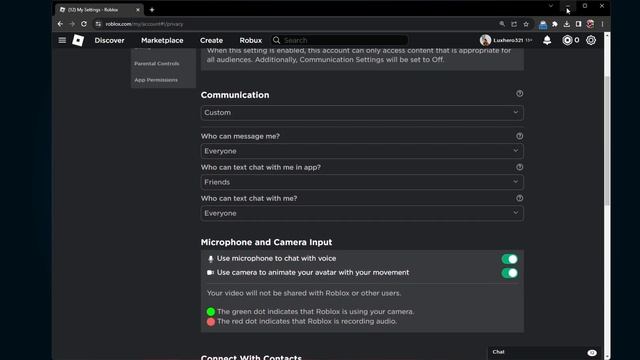Open the notifications bell
Image resolution: width=640 pixels, height=360 pixels.
point(547,40)
